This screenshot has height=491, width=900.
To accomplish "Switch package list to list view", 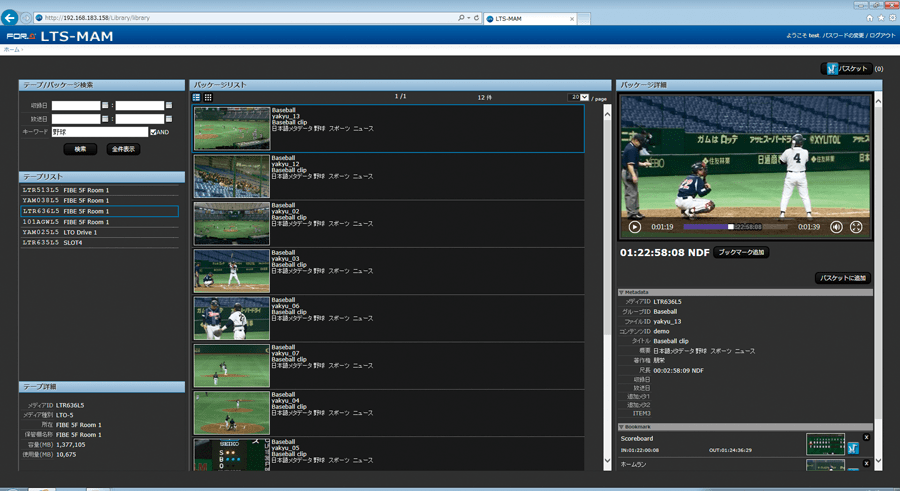I will 197,98.
